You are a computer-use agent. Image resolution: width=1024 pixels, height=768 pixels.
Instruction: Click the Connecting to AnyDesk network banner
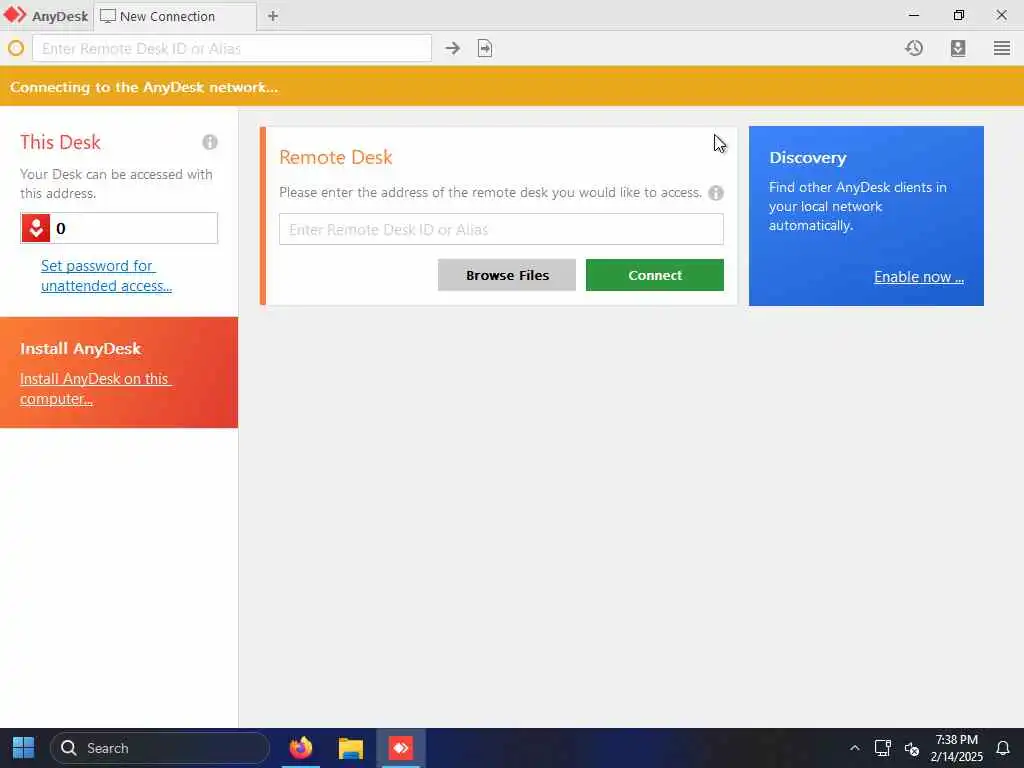(512, 86)
